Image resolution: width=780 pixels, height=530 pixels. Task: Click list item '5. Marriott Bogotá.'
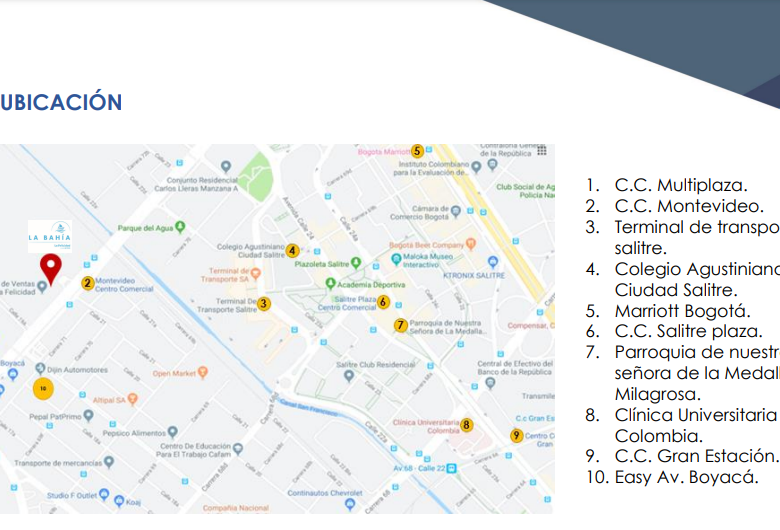point(668,311)
